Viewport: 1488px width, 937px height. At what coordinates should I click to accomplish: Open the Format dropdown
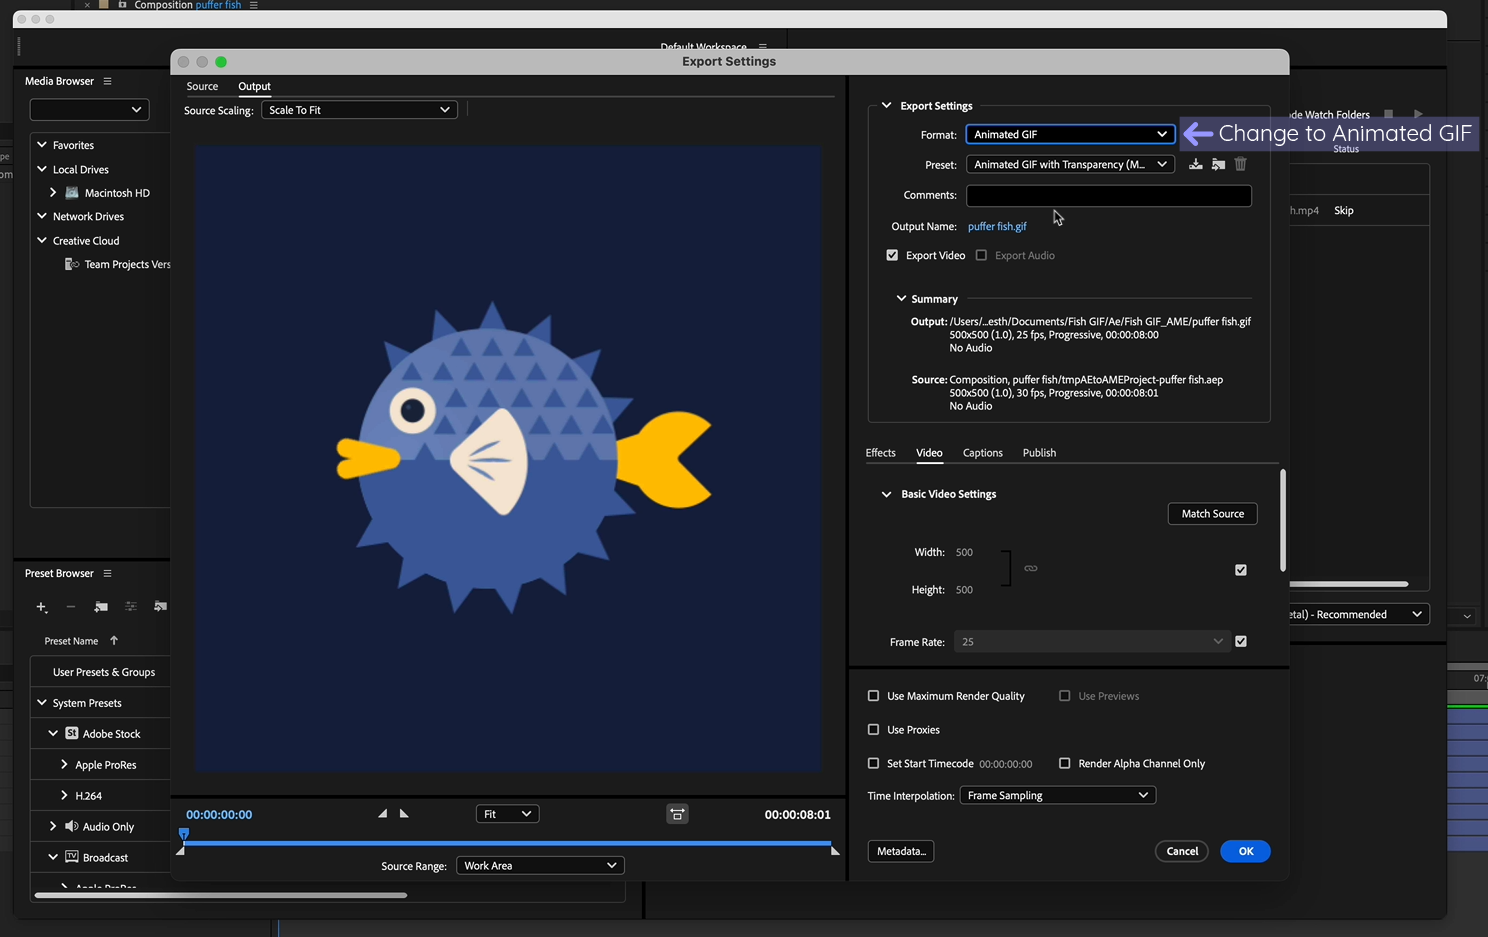click(1069, 133)
